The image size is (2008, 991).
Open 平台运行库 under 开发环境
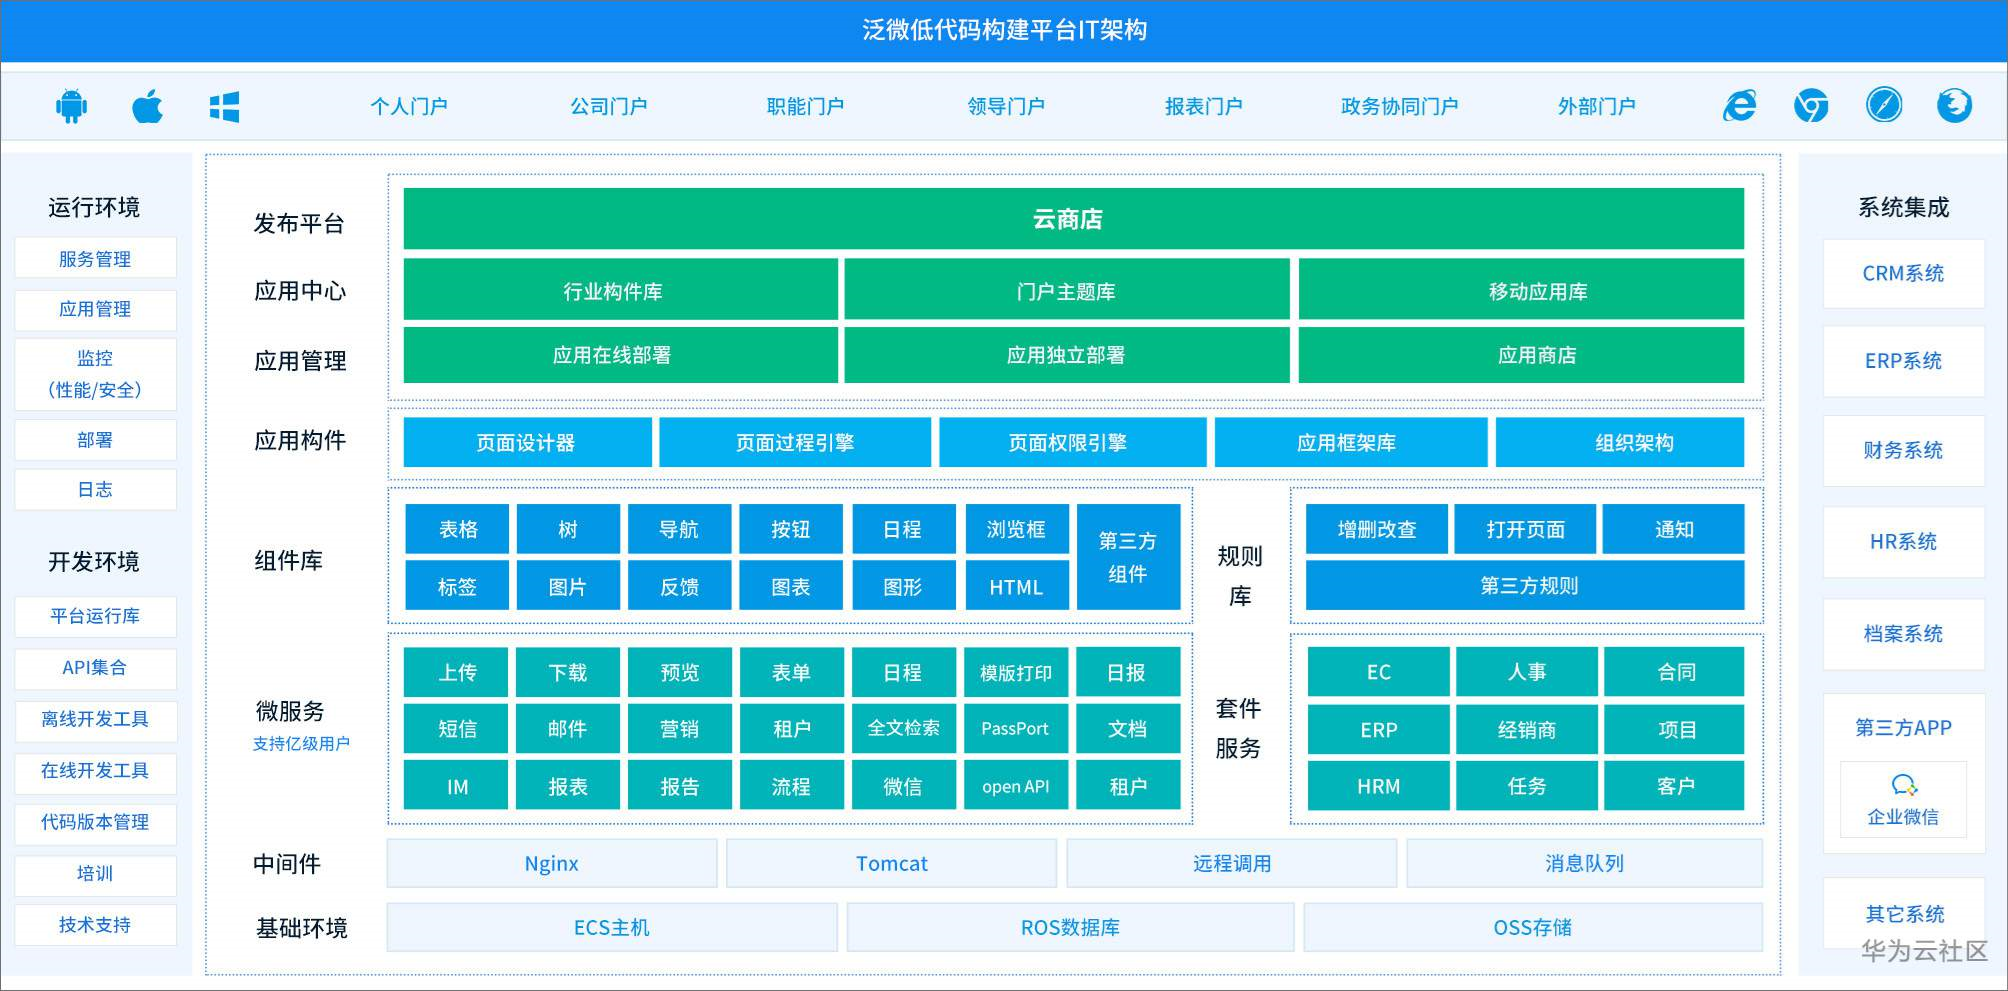95,616
